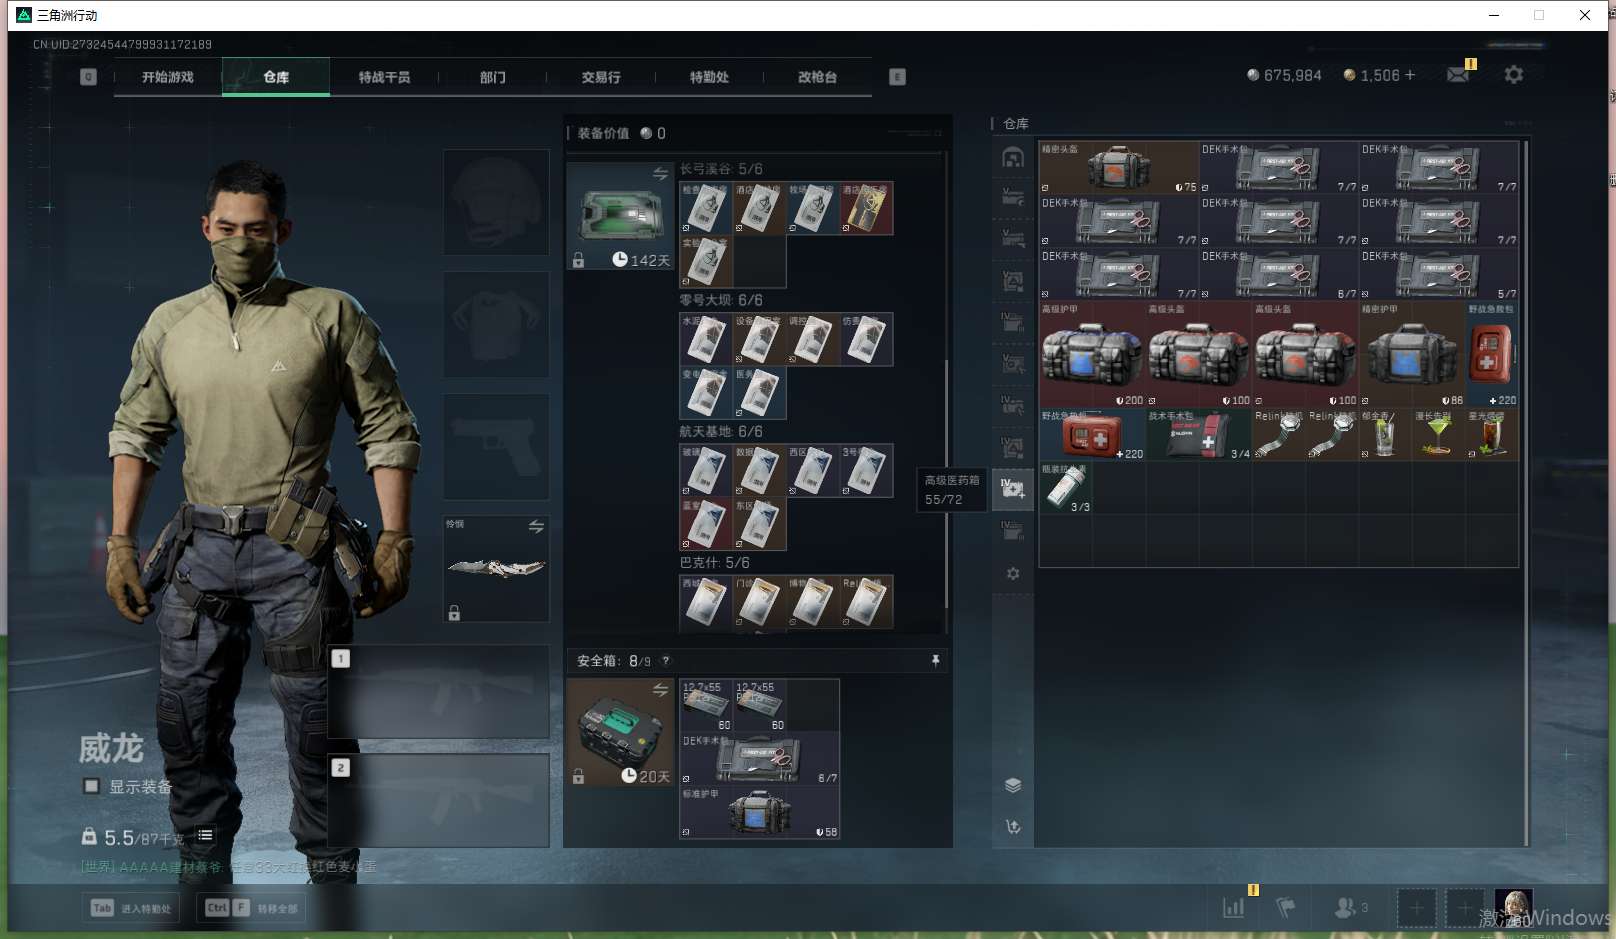The width and height of the screenshot is (1616, 939).
Task: Select the highlighted 高级医药箱 container icon
Action: [x=1013, y=489]
